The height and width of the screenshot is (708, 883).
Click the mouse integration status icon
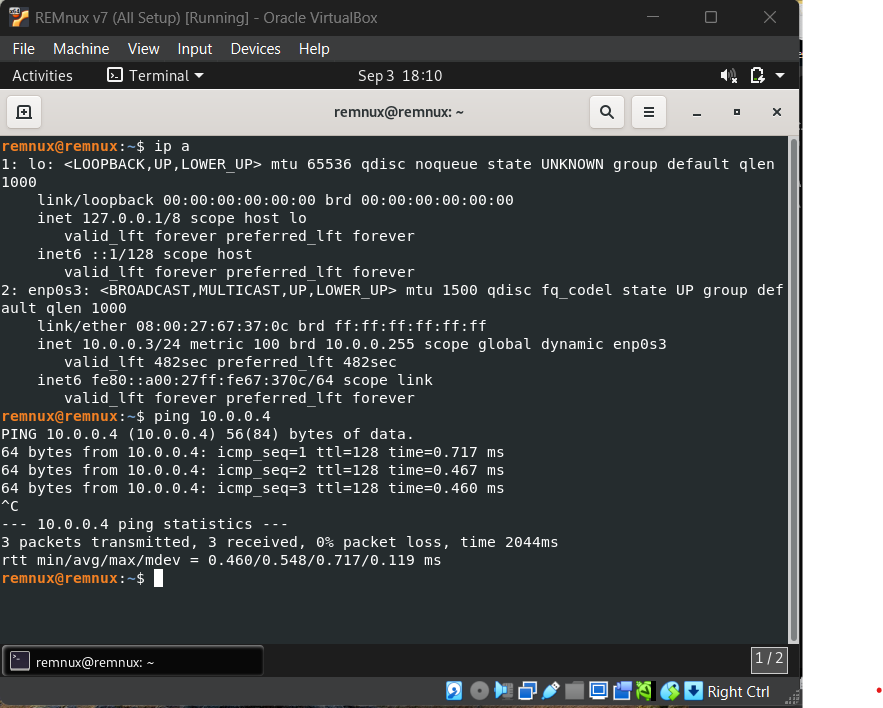coord(670,691)
